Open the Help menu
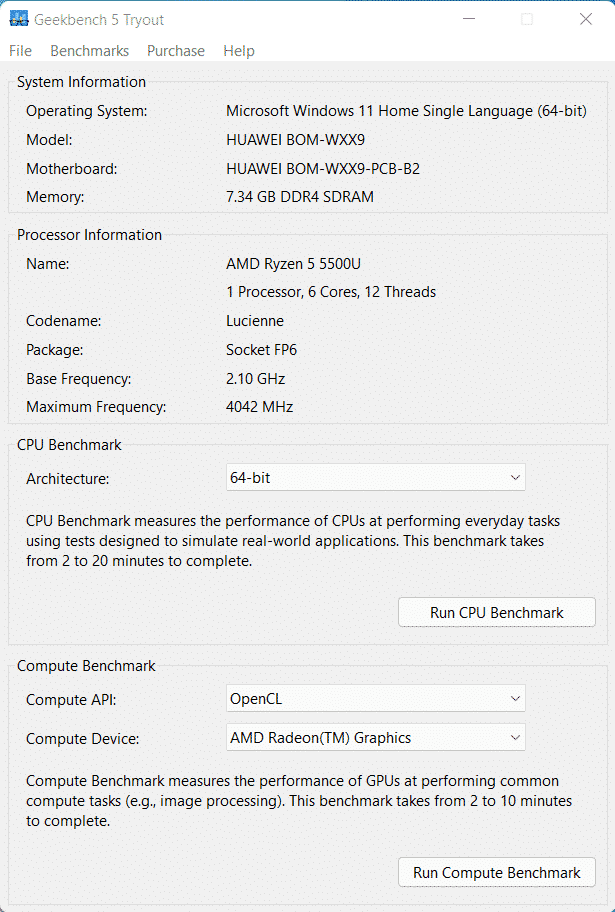 [239, 51]
